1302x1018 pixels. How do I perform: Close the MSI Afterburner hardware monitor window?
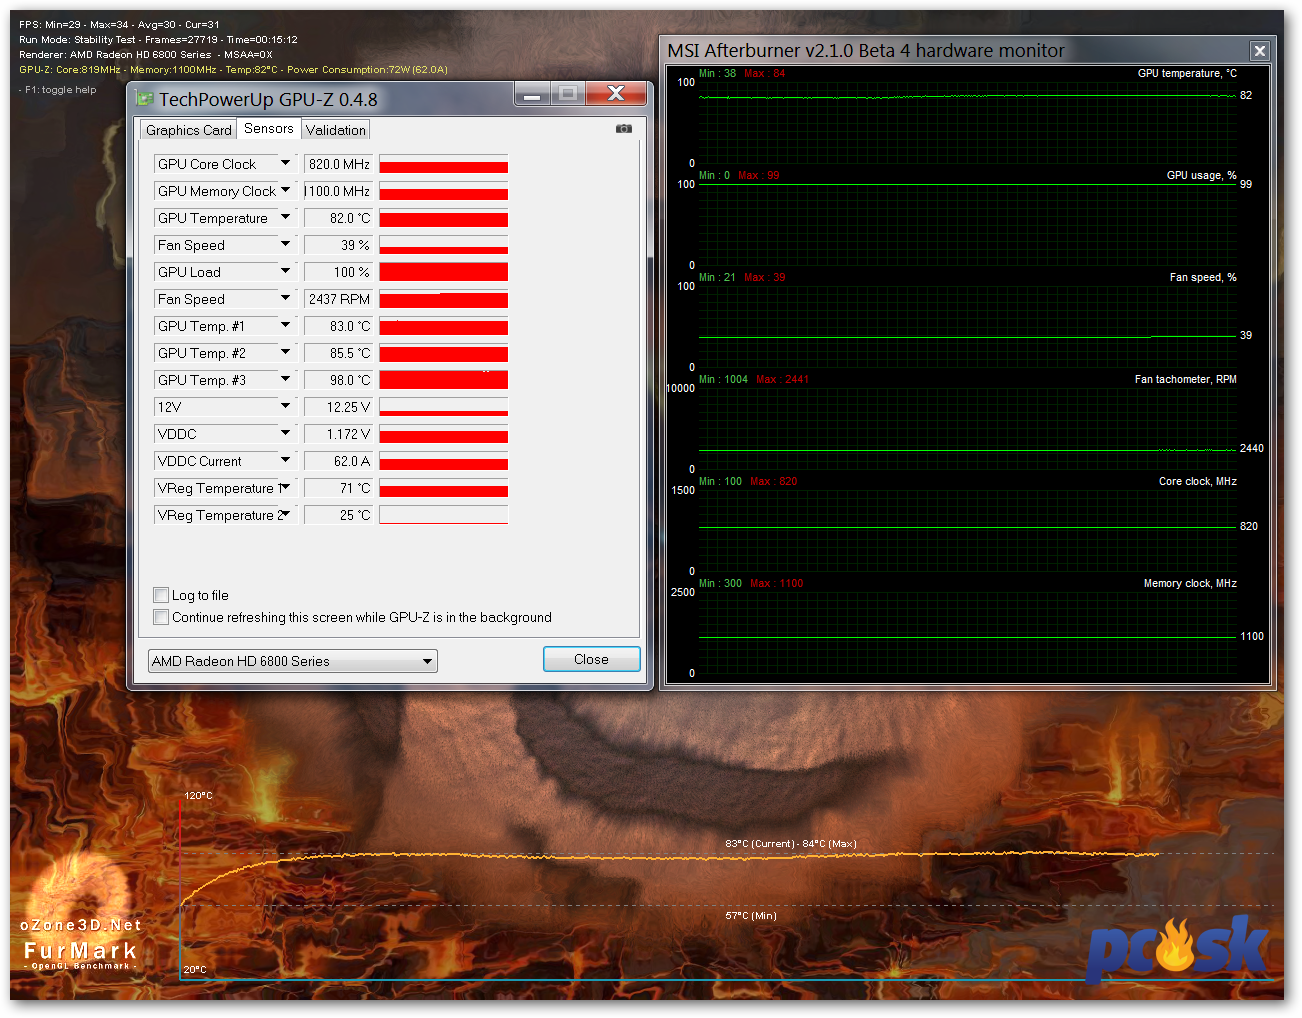pyautogui.click(x=1260, y=51)
